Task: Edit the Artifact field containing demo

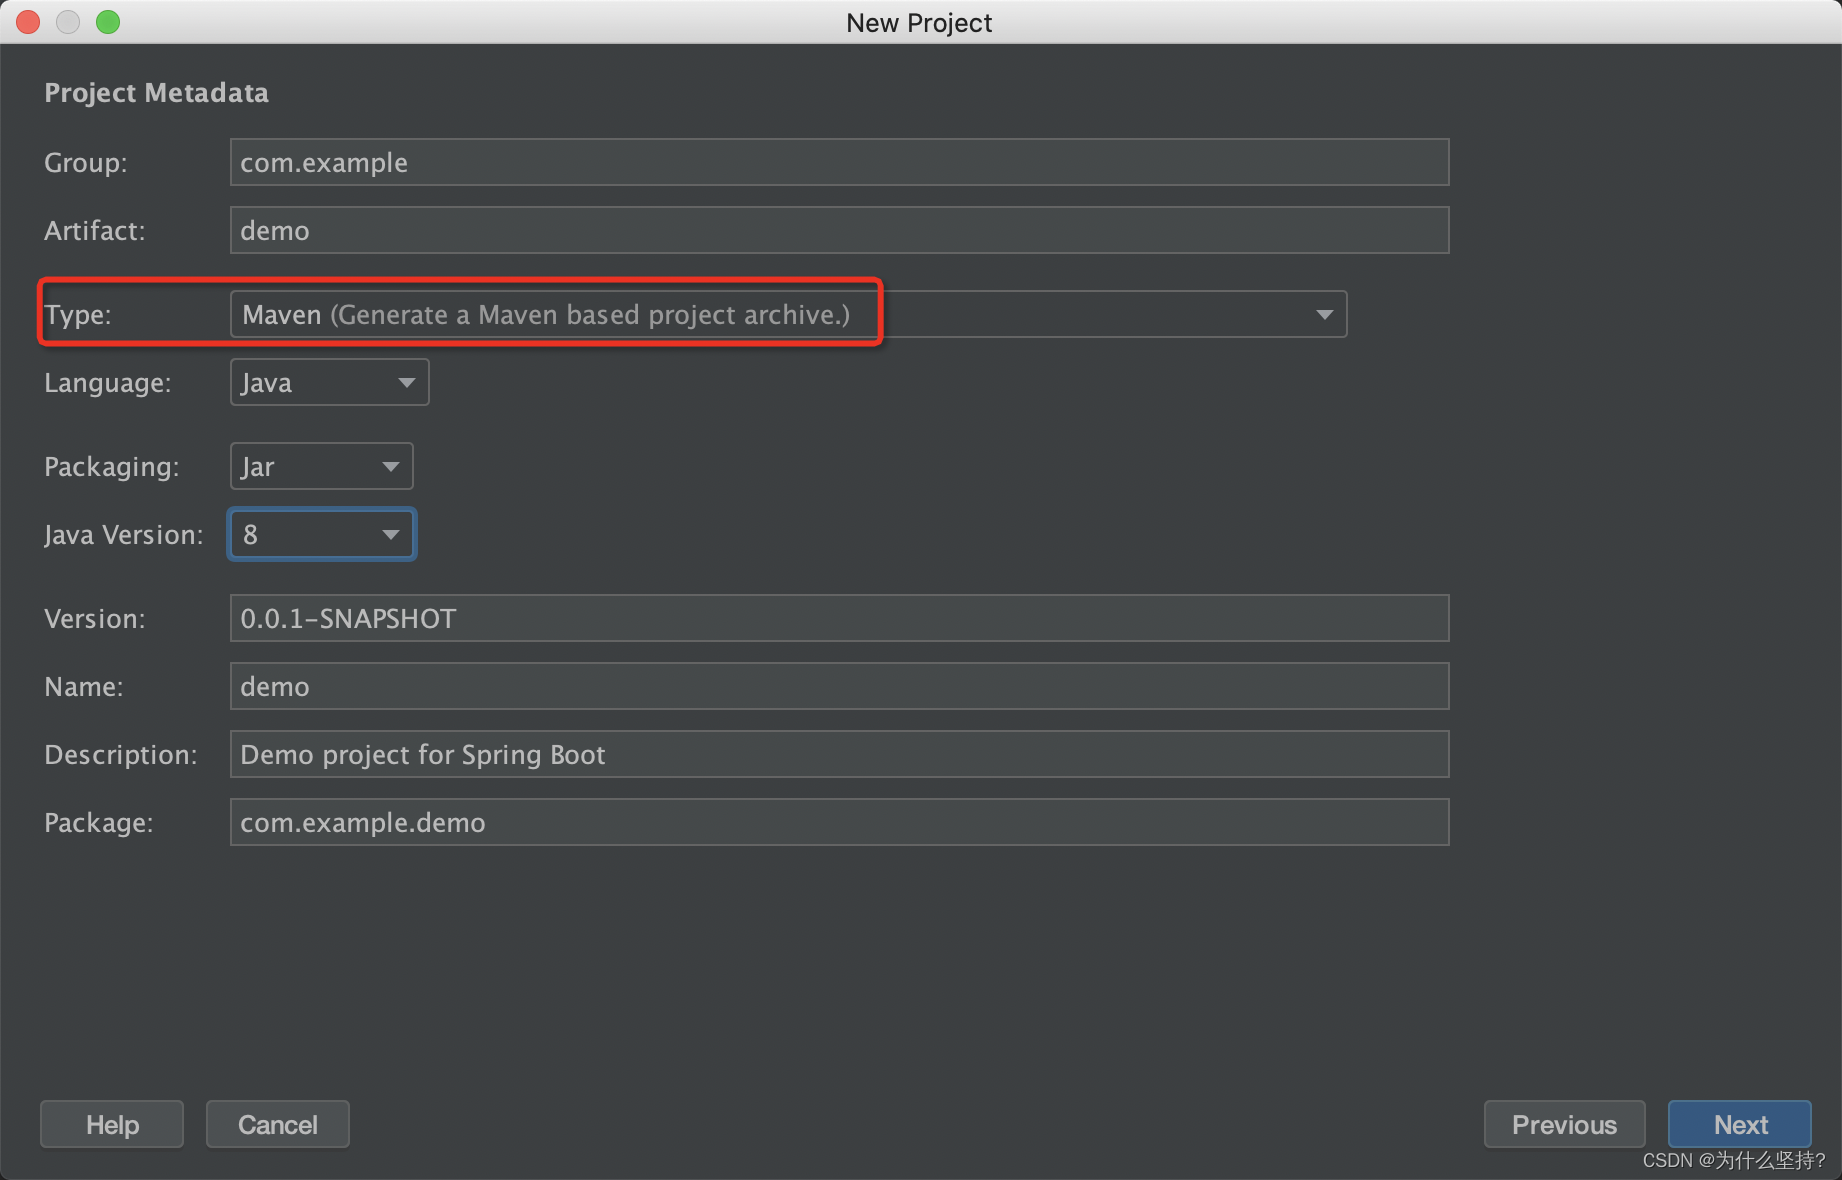Action: point(839,230)
